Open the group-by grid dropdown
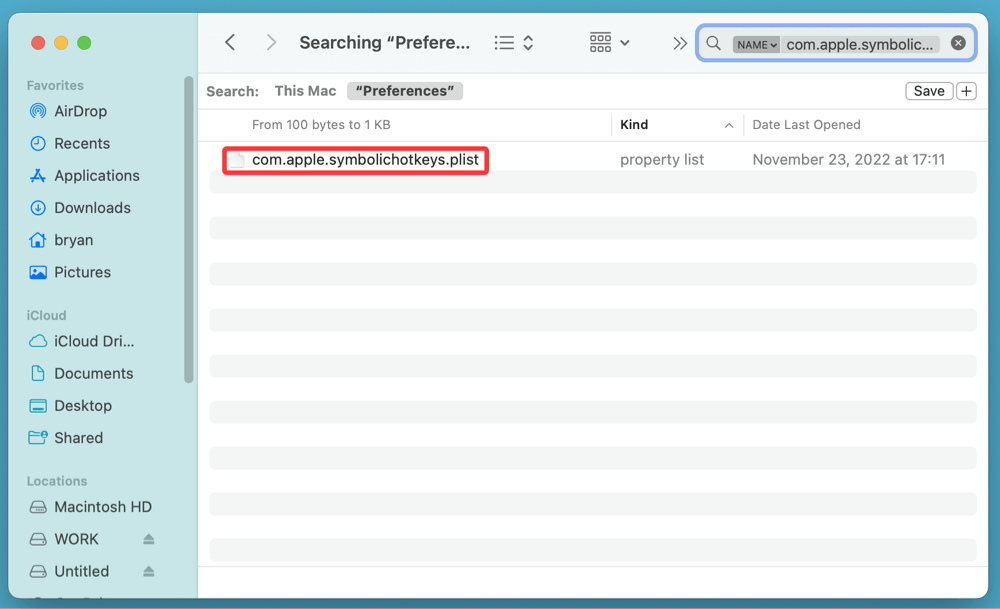Image resolution: width=1000 pixels, height=609 pixels. coord(609,43)
